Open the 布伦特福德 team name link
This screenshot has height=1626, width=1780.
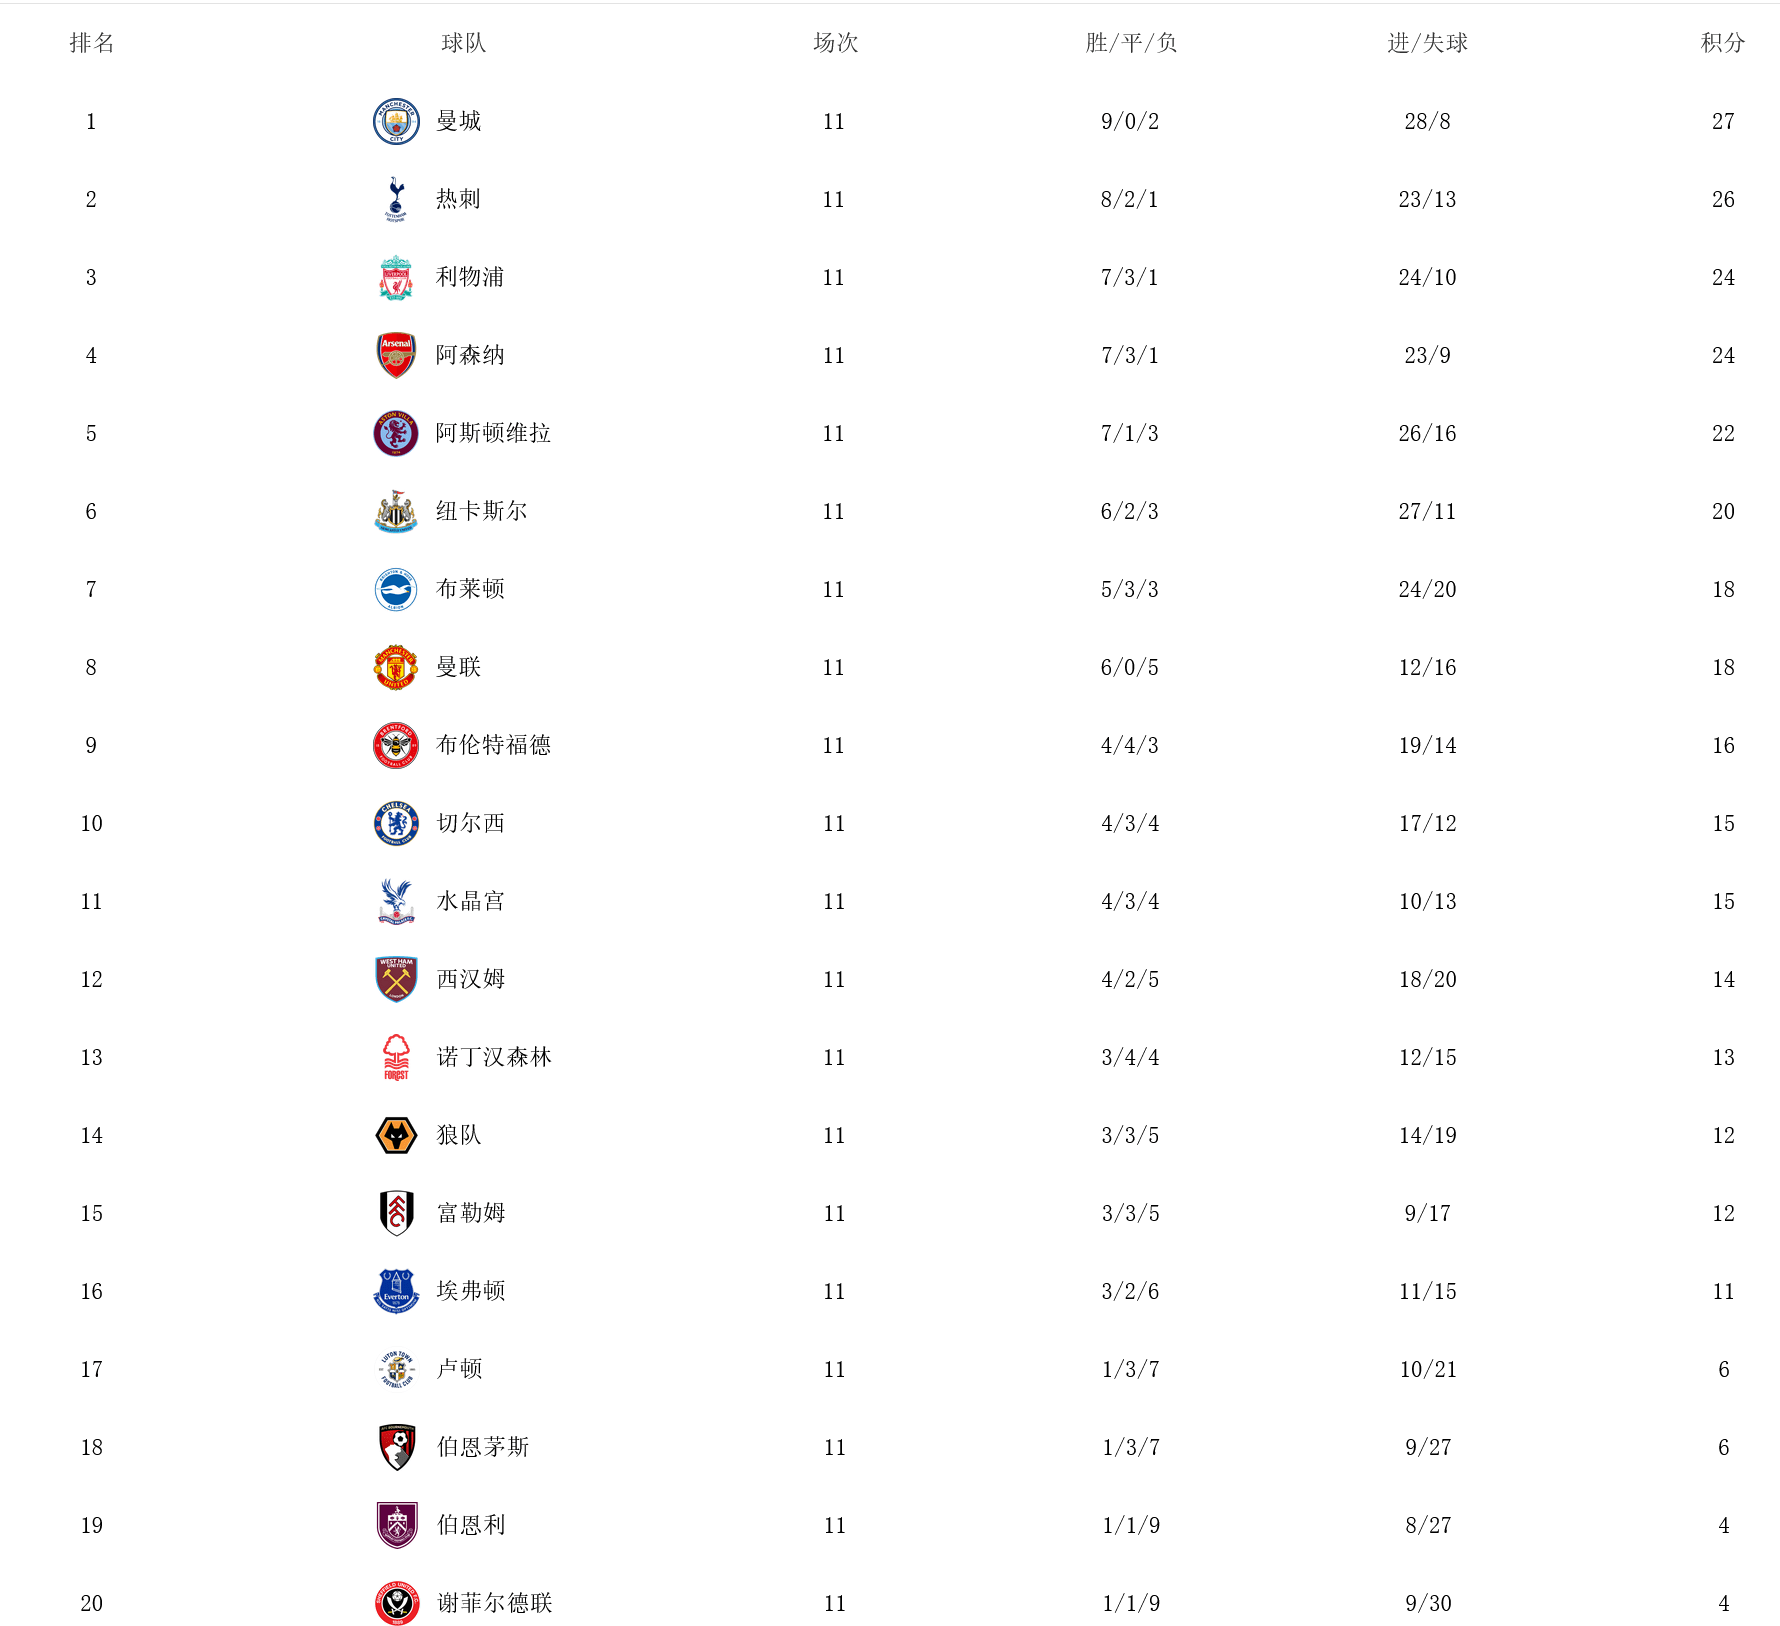[493, 745]
